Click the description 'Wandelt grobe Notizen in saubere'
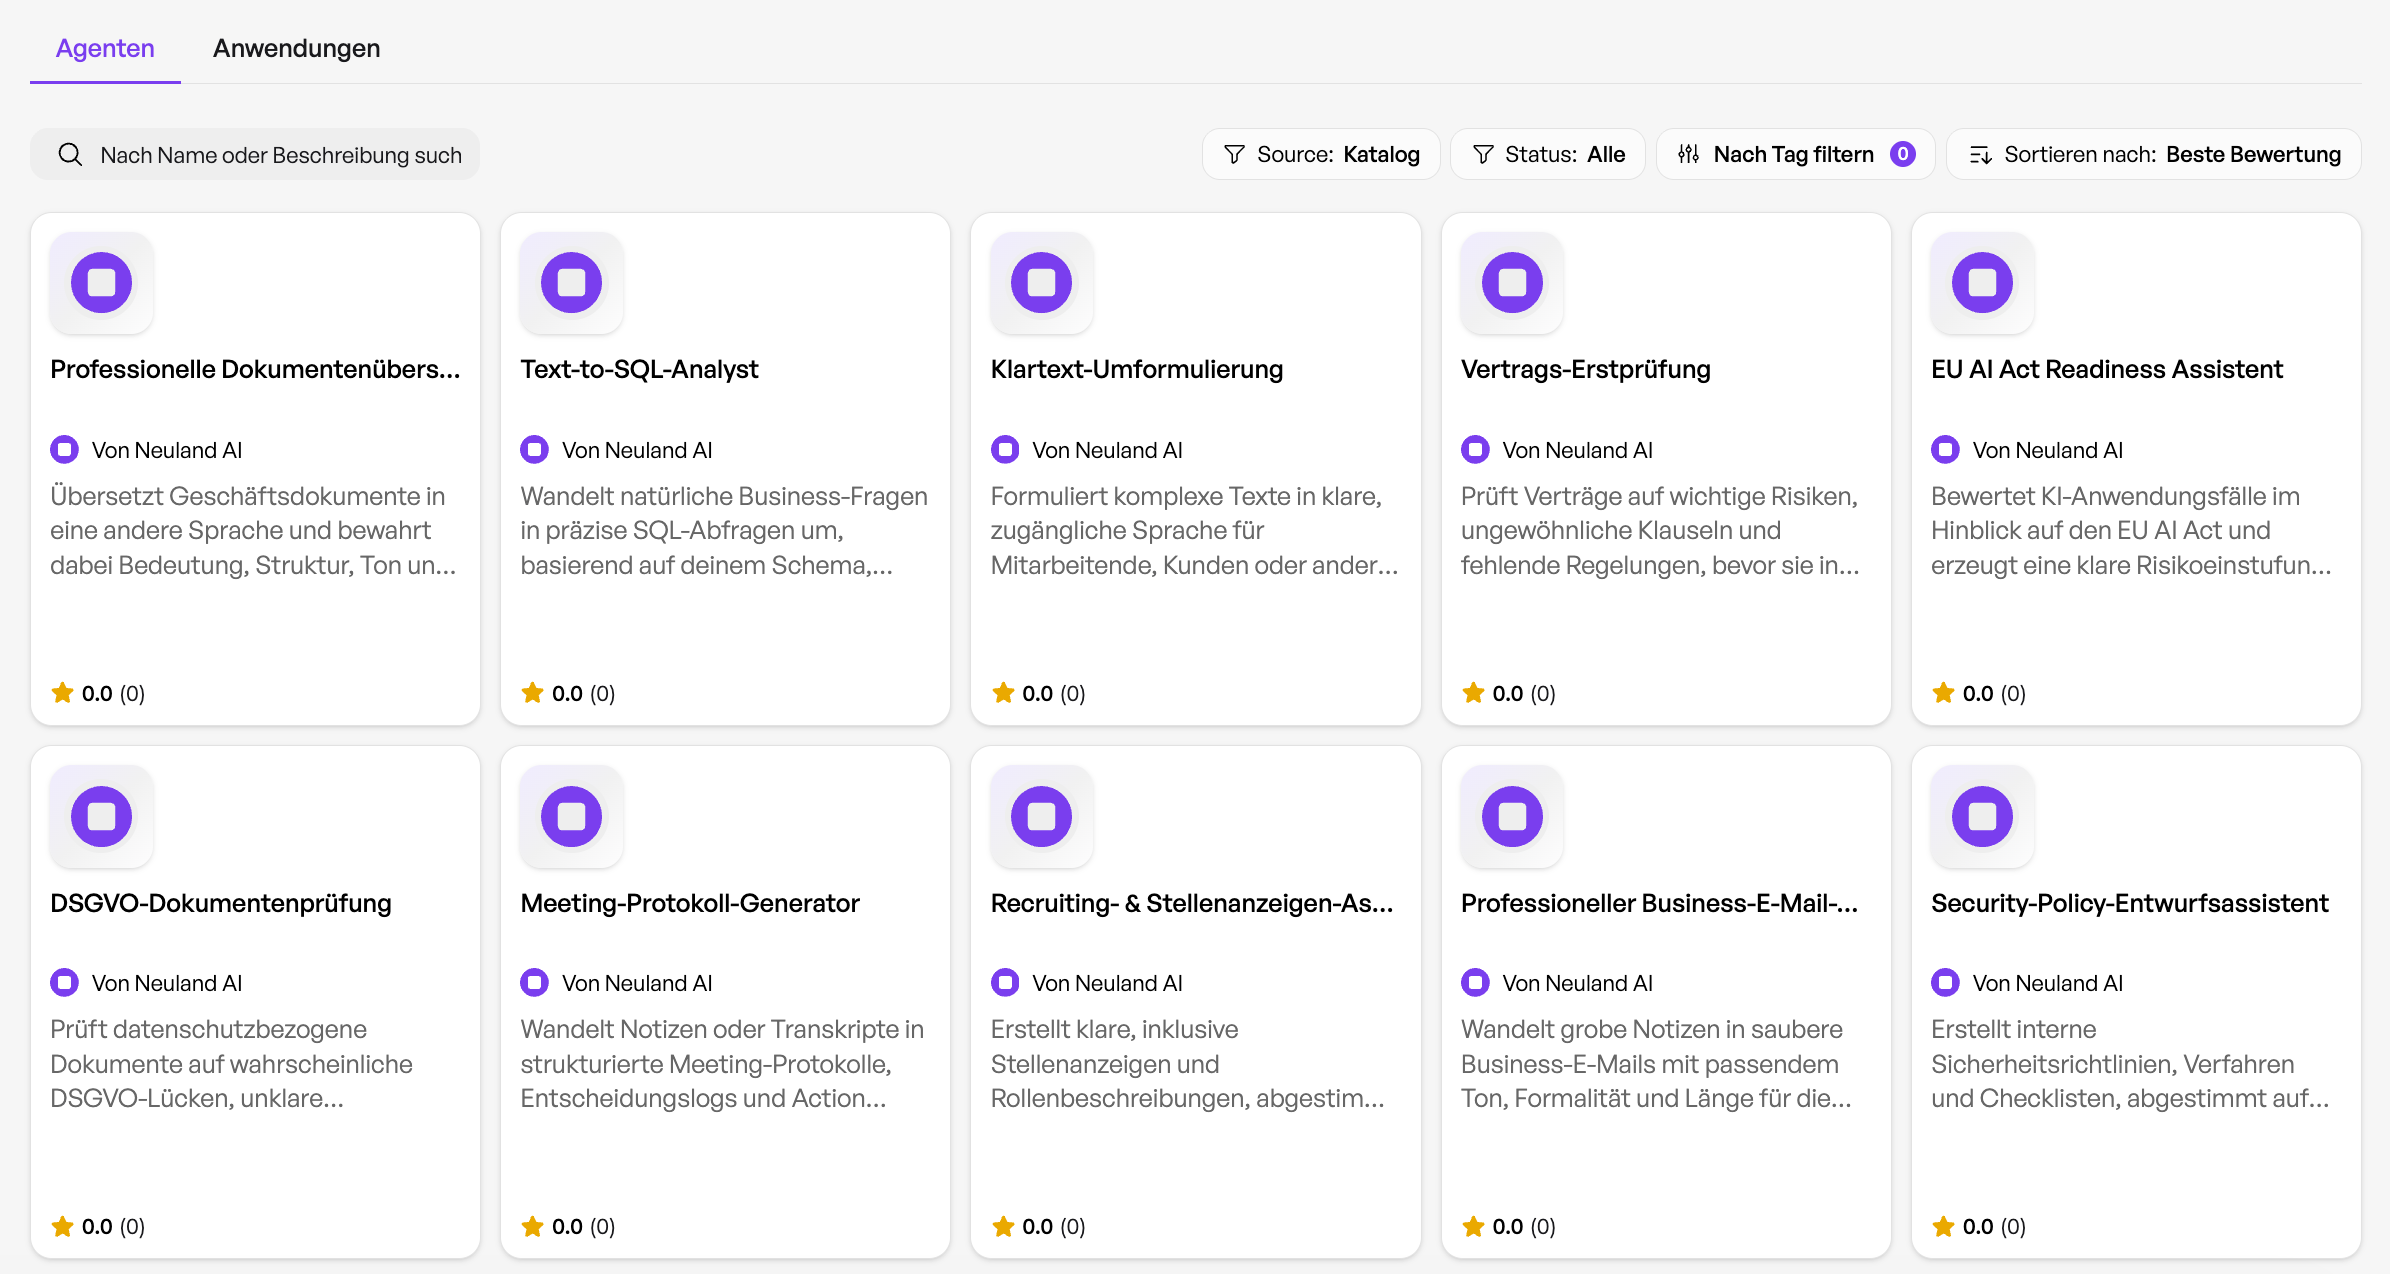The height and width of the screenshot is (1274, 2390). 1657,1064
